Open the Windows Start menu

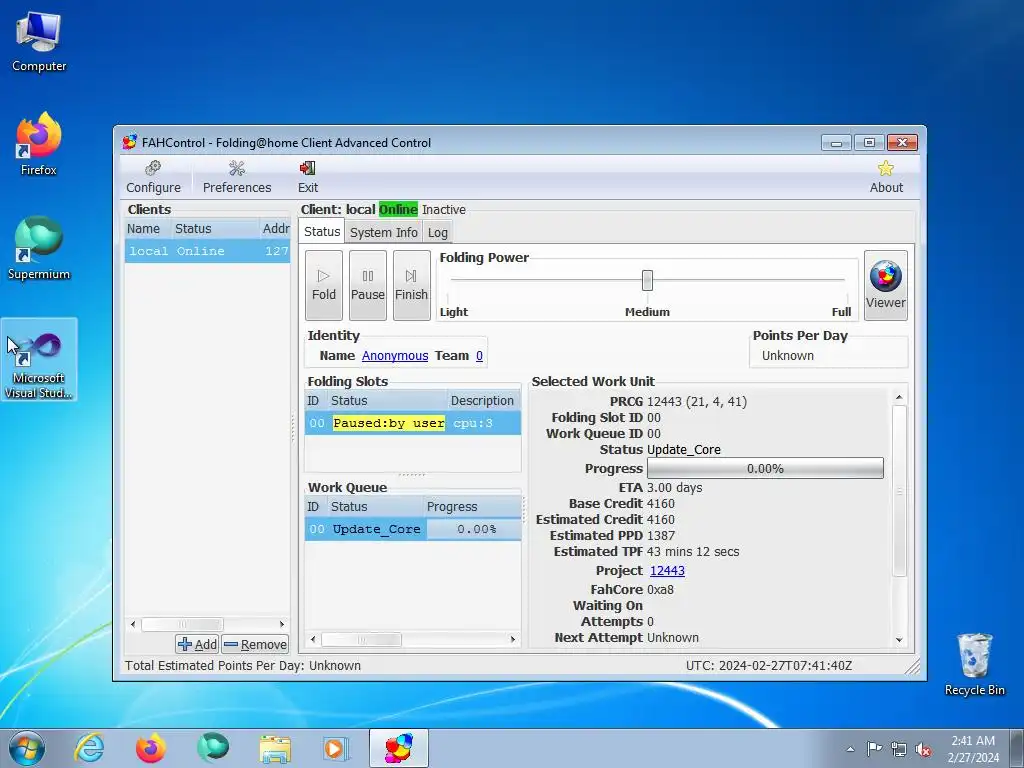coord(27,748)
